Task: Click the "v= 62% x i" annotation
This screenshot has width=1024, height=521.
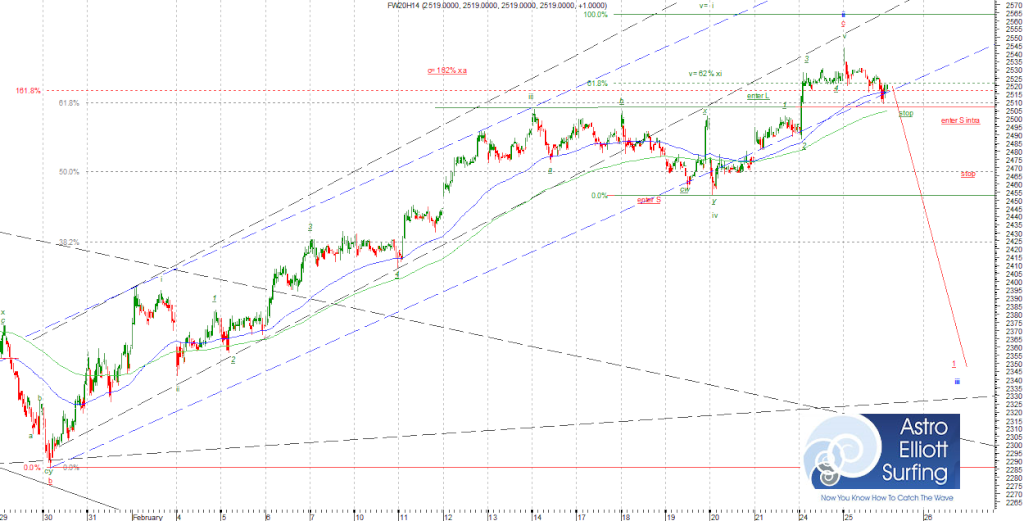Action: 705,73
